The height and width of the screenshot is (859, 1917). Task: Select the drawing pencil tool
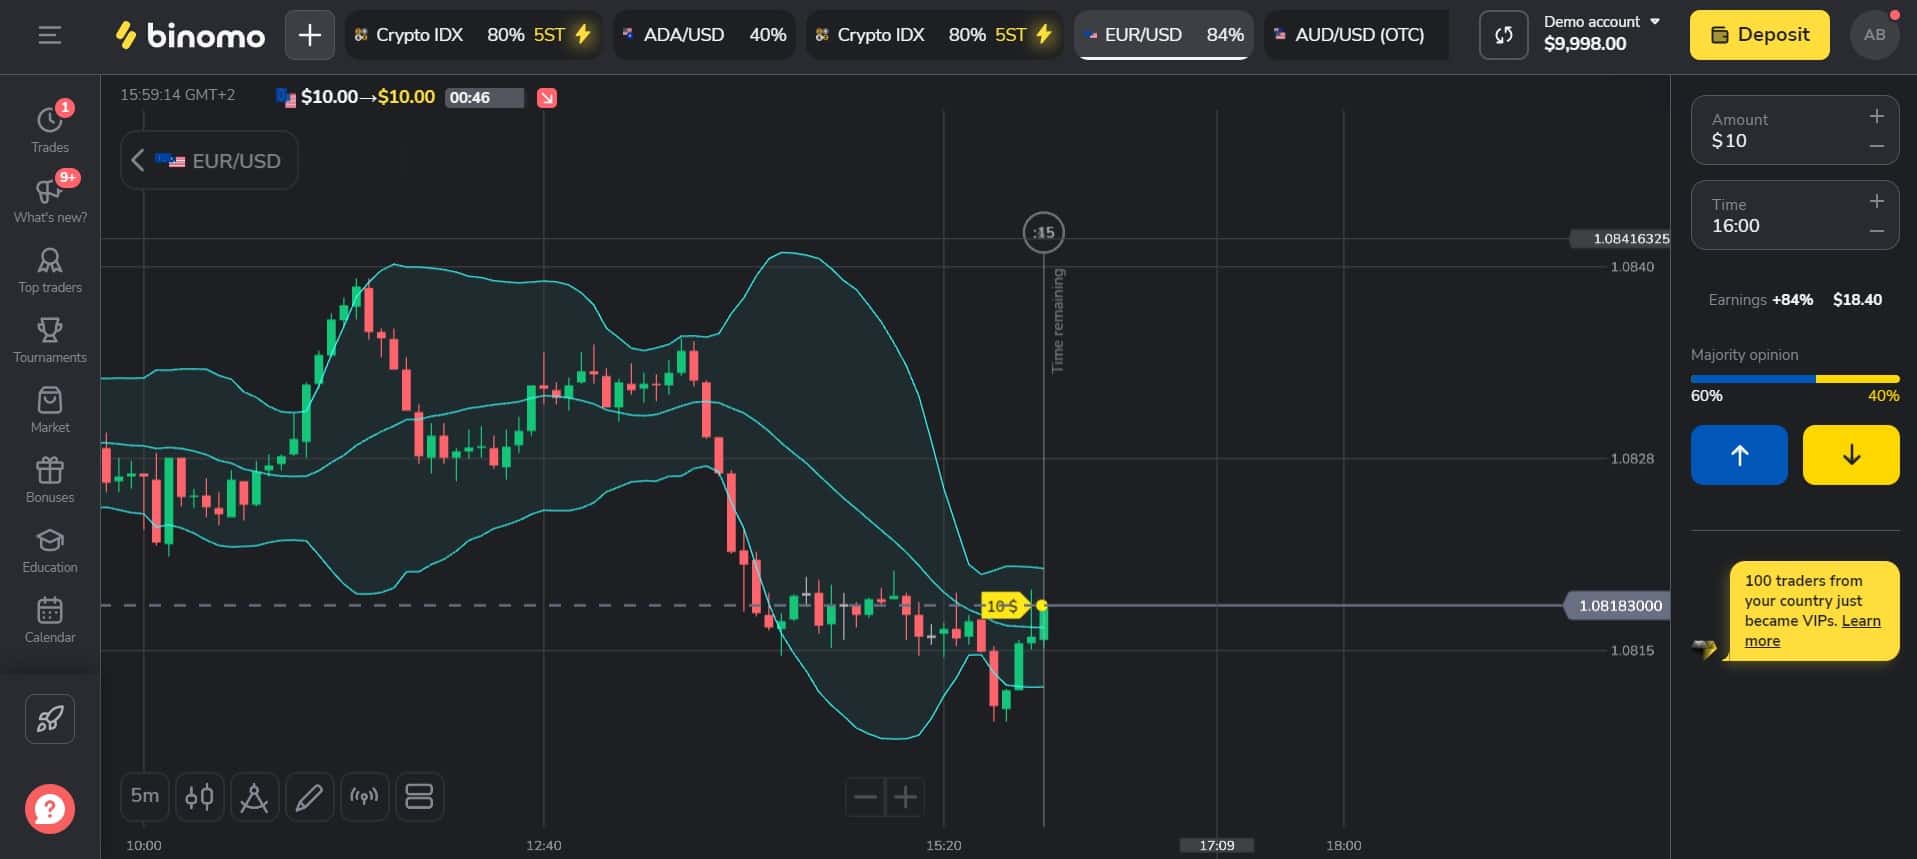[309, 797]
